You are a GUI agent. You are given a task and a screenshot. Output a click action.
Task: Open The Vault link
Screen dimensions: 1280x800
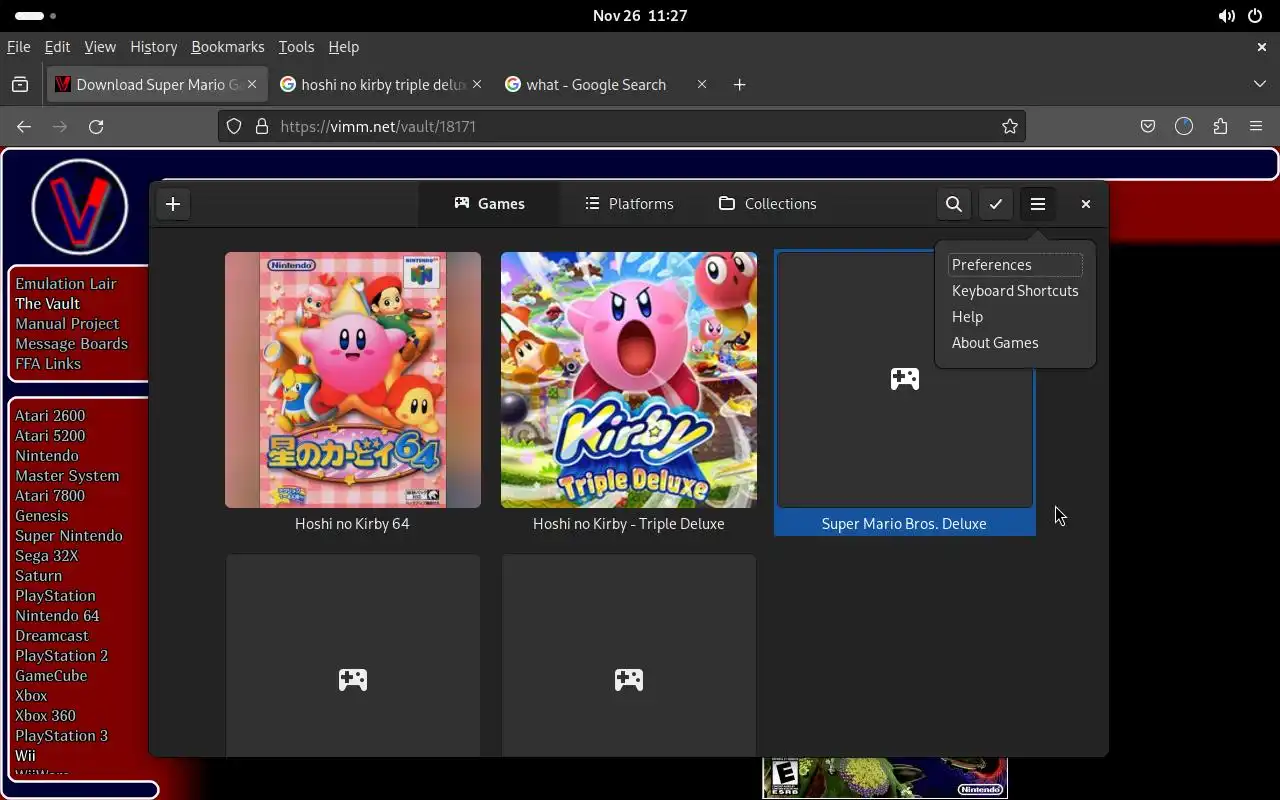[x=47, y=304]
